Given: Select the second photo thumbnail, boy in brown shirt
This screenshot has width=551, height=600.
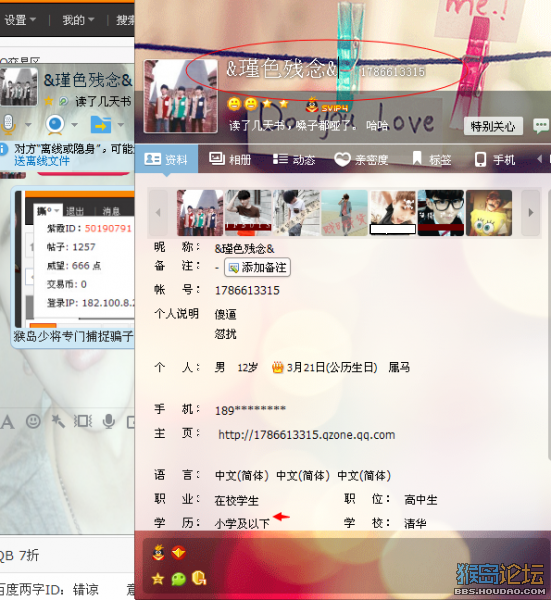Looking at the screenshot, I should point(248,213).
